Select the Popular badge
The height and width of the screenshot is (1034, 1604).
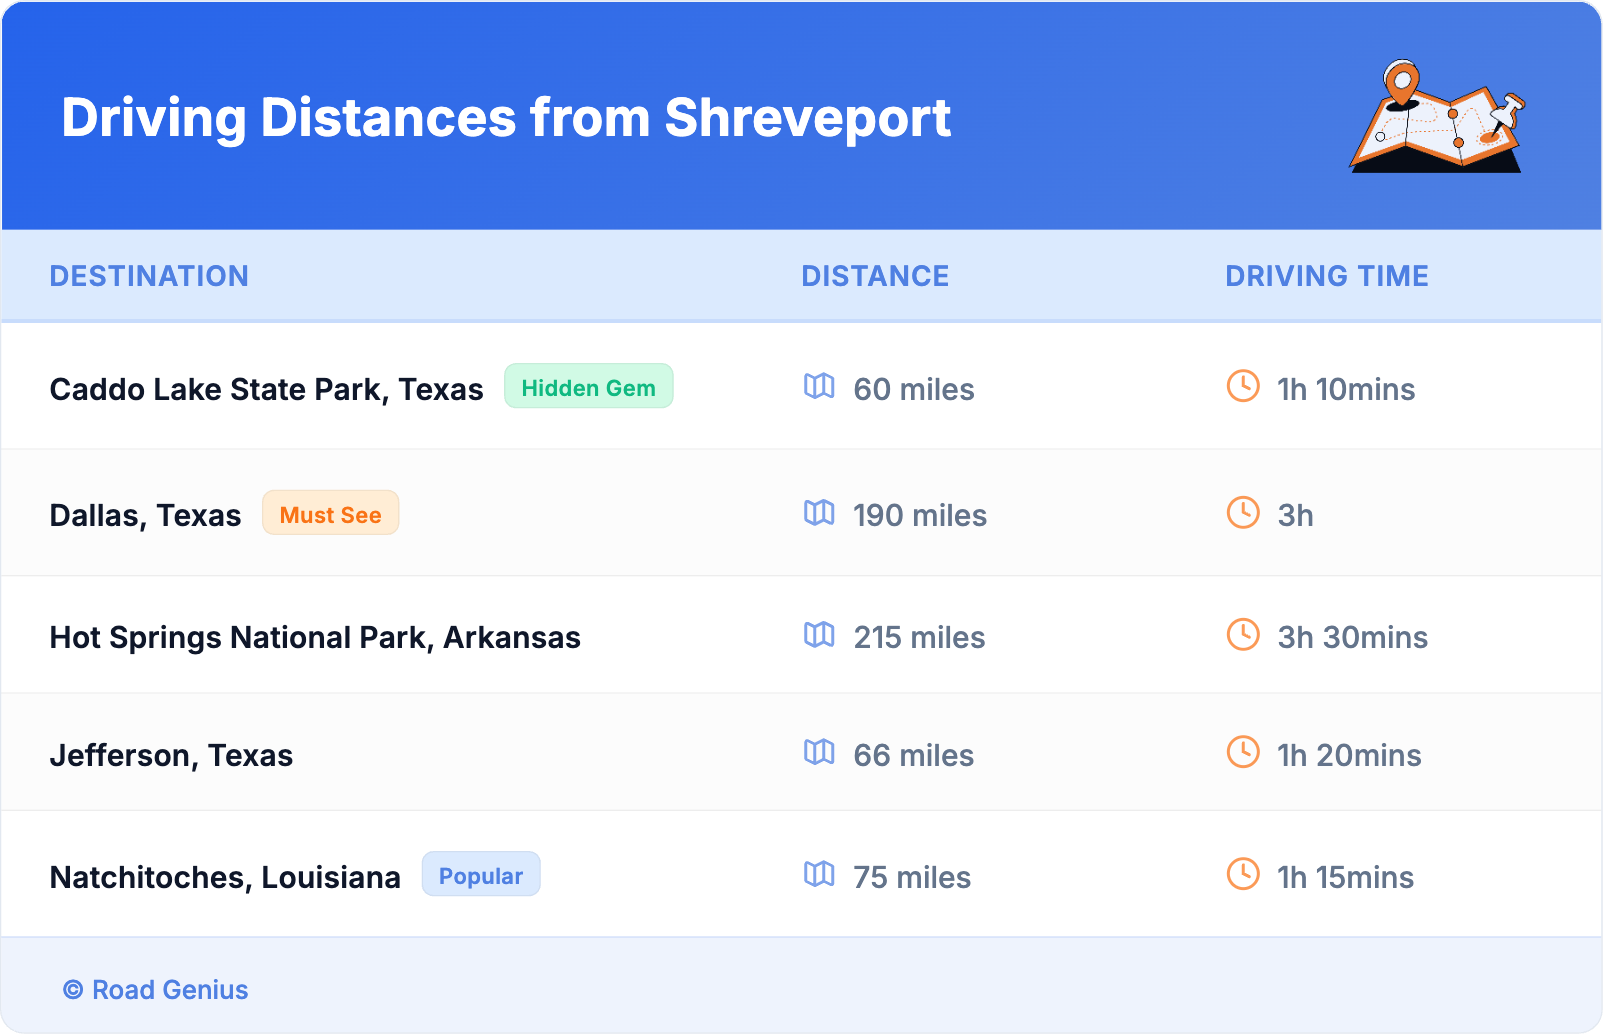480,875
